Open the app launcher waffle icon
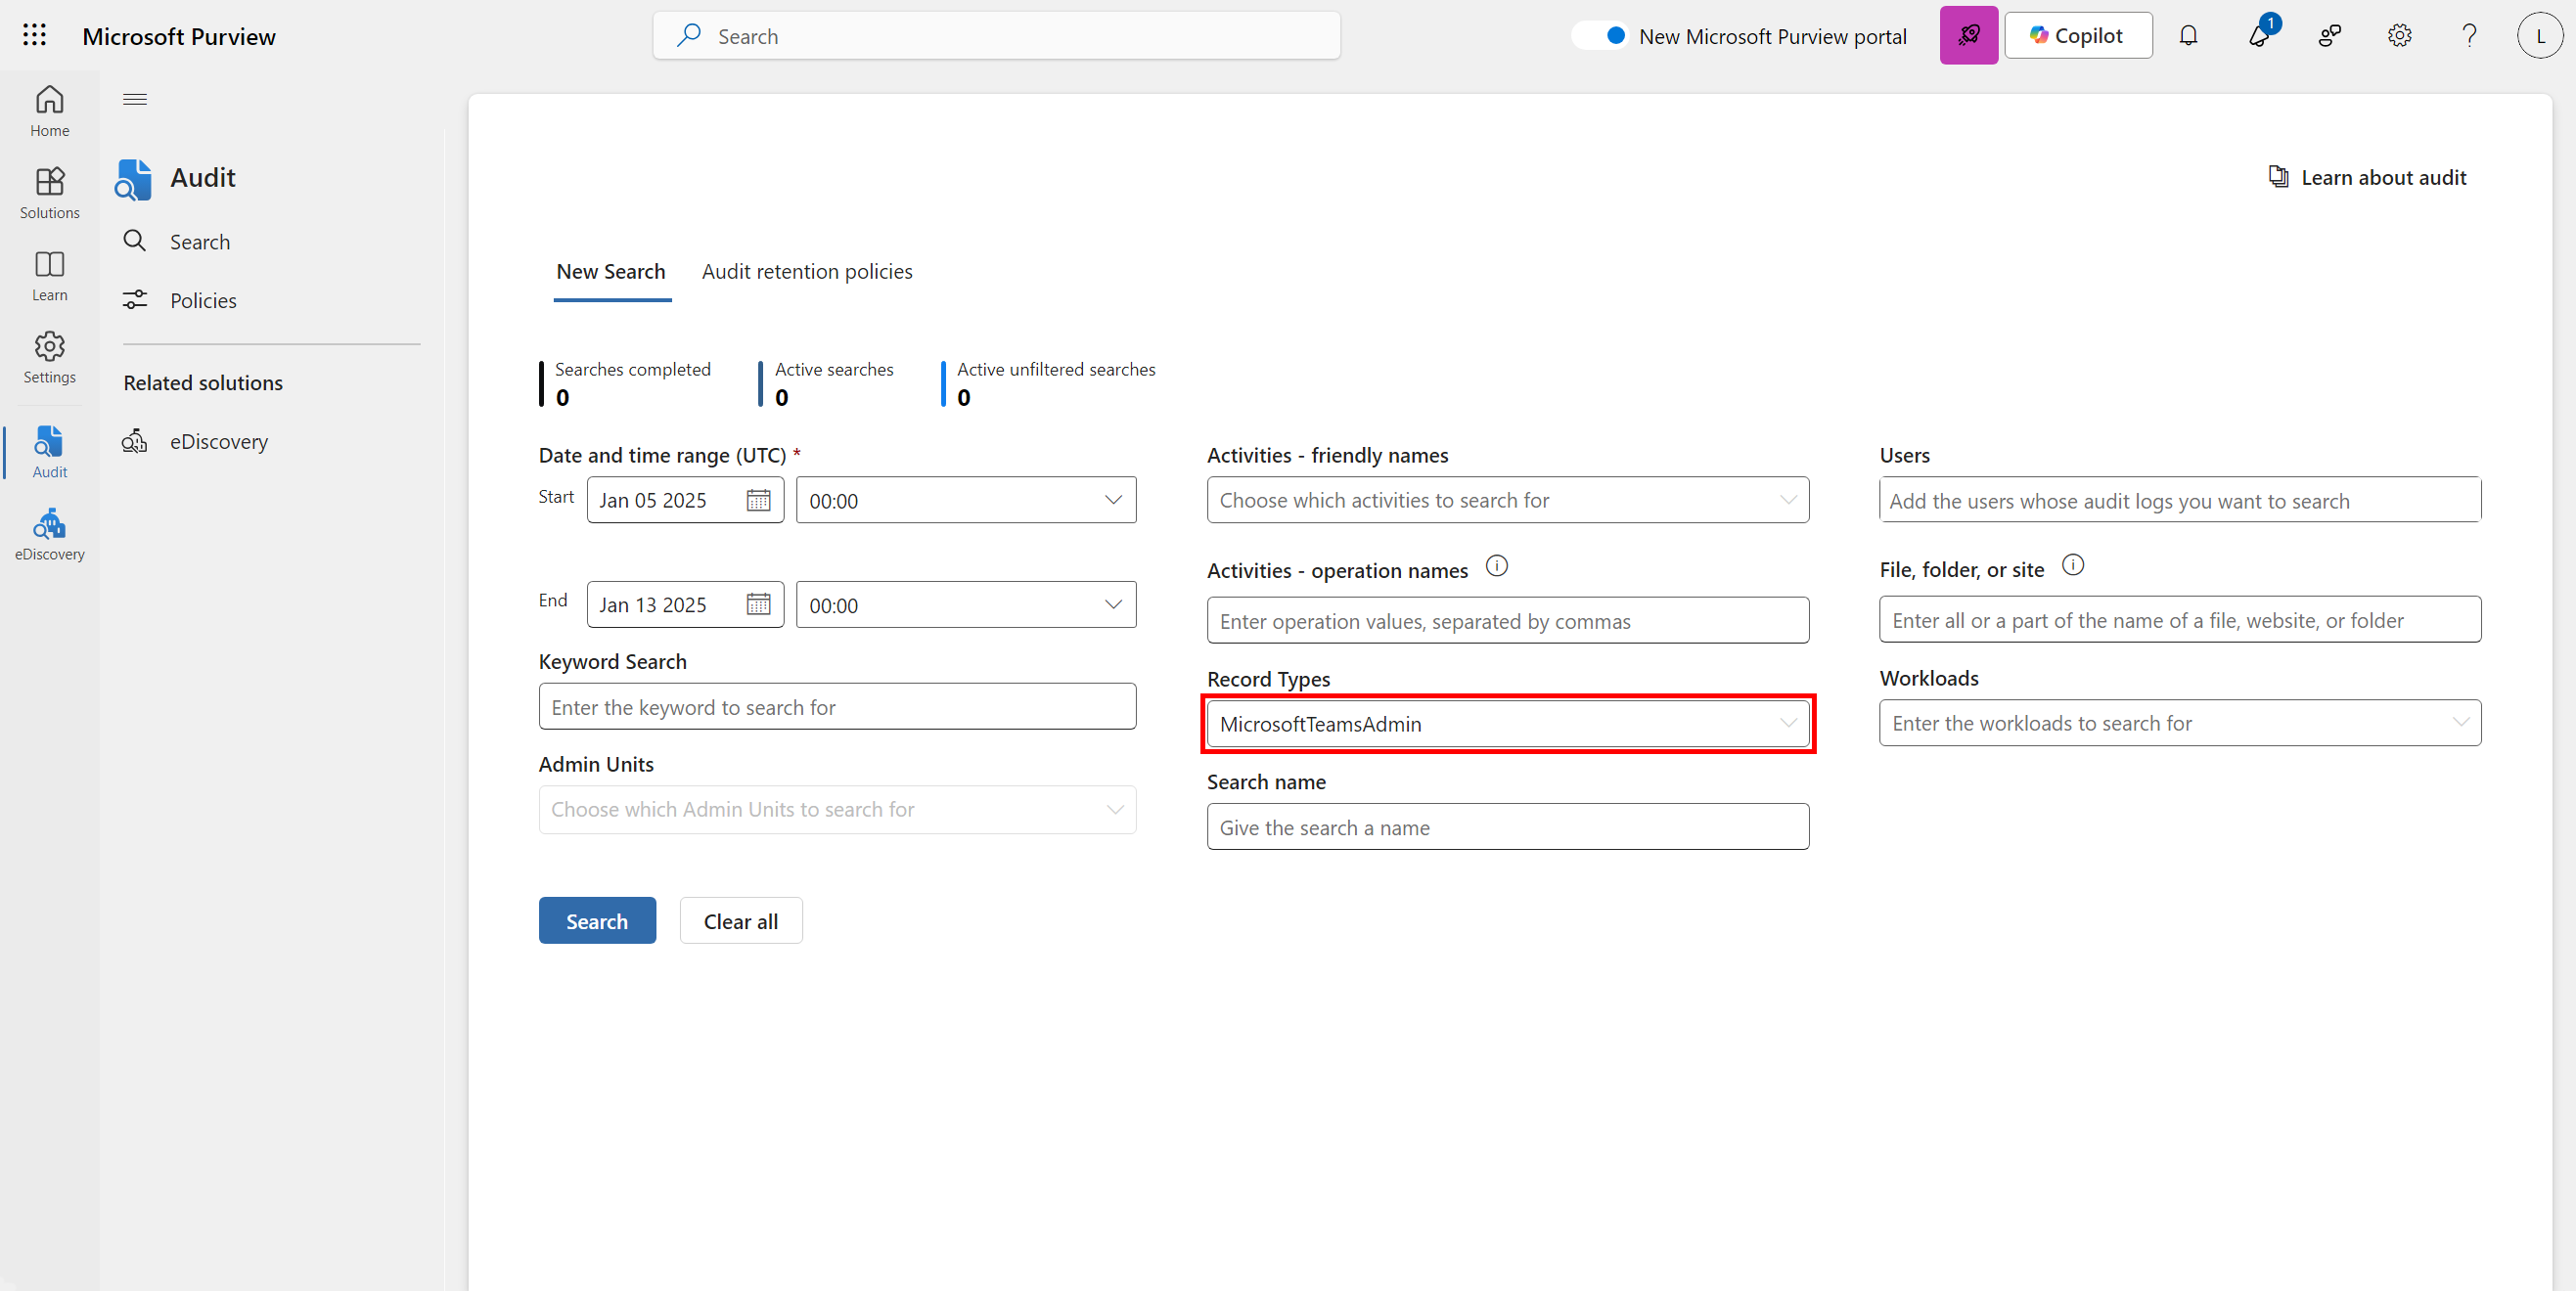 [34, 36]
